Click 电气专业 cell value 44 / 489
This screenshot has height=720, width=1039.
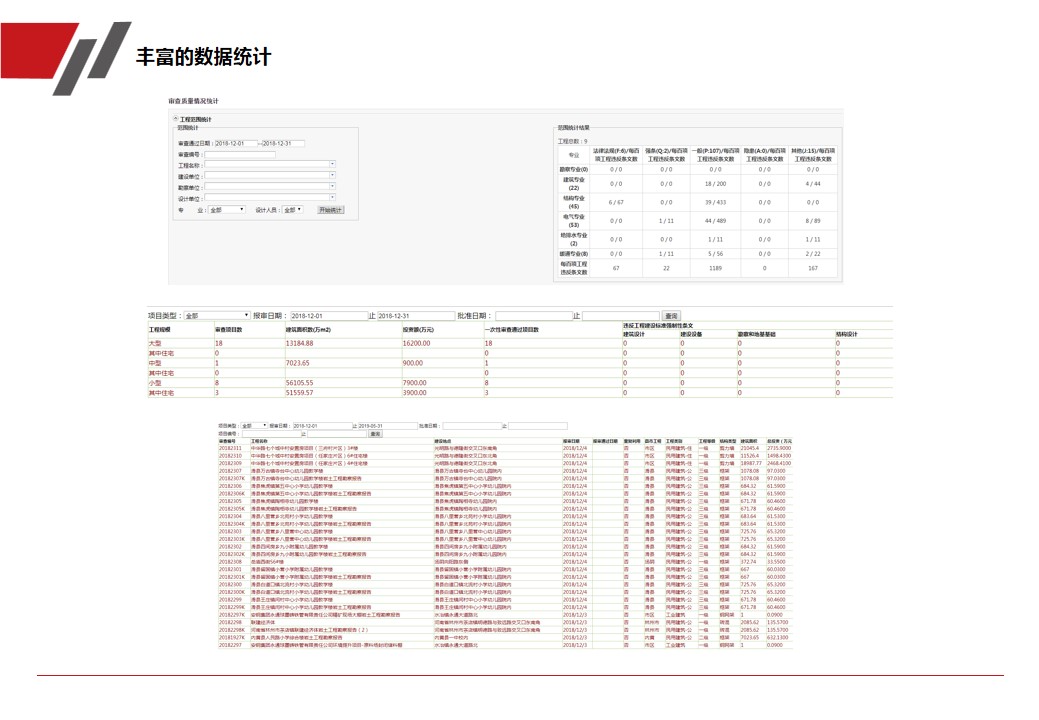(x=715, y=221)
